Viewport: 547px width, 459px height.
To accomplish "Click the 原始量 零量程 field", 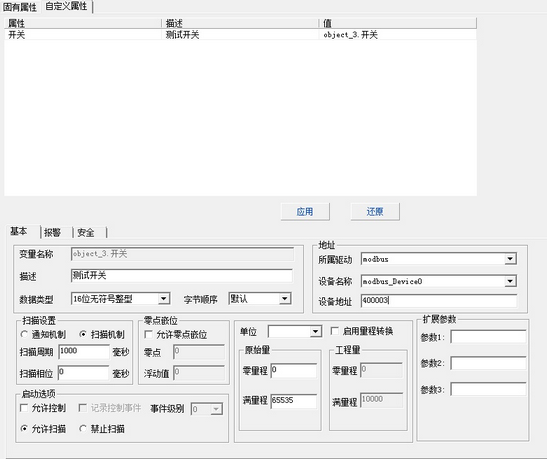I will [294, 370].
